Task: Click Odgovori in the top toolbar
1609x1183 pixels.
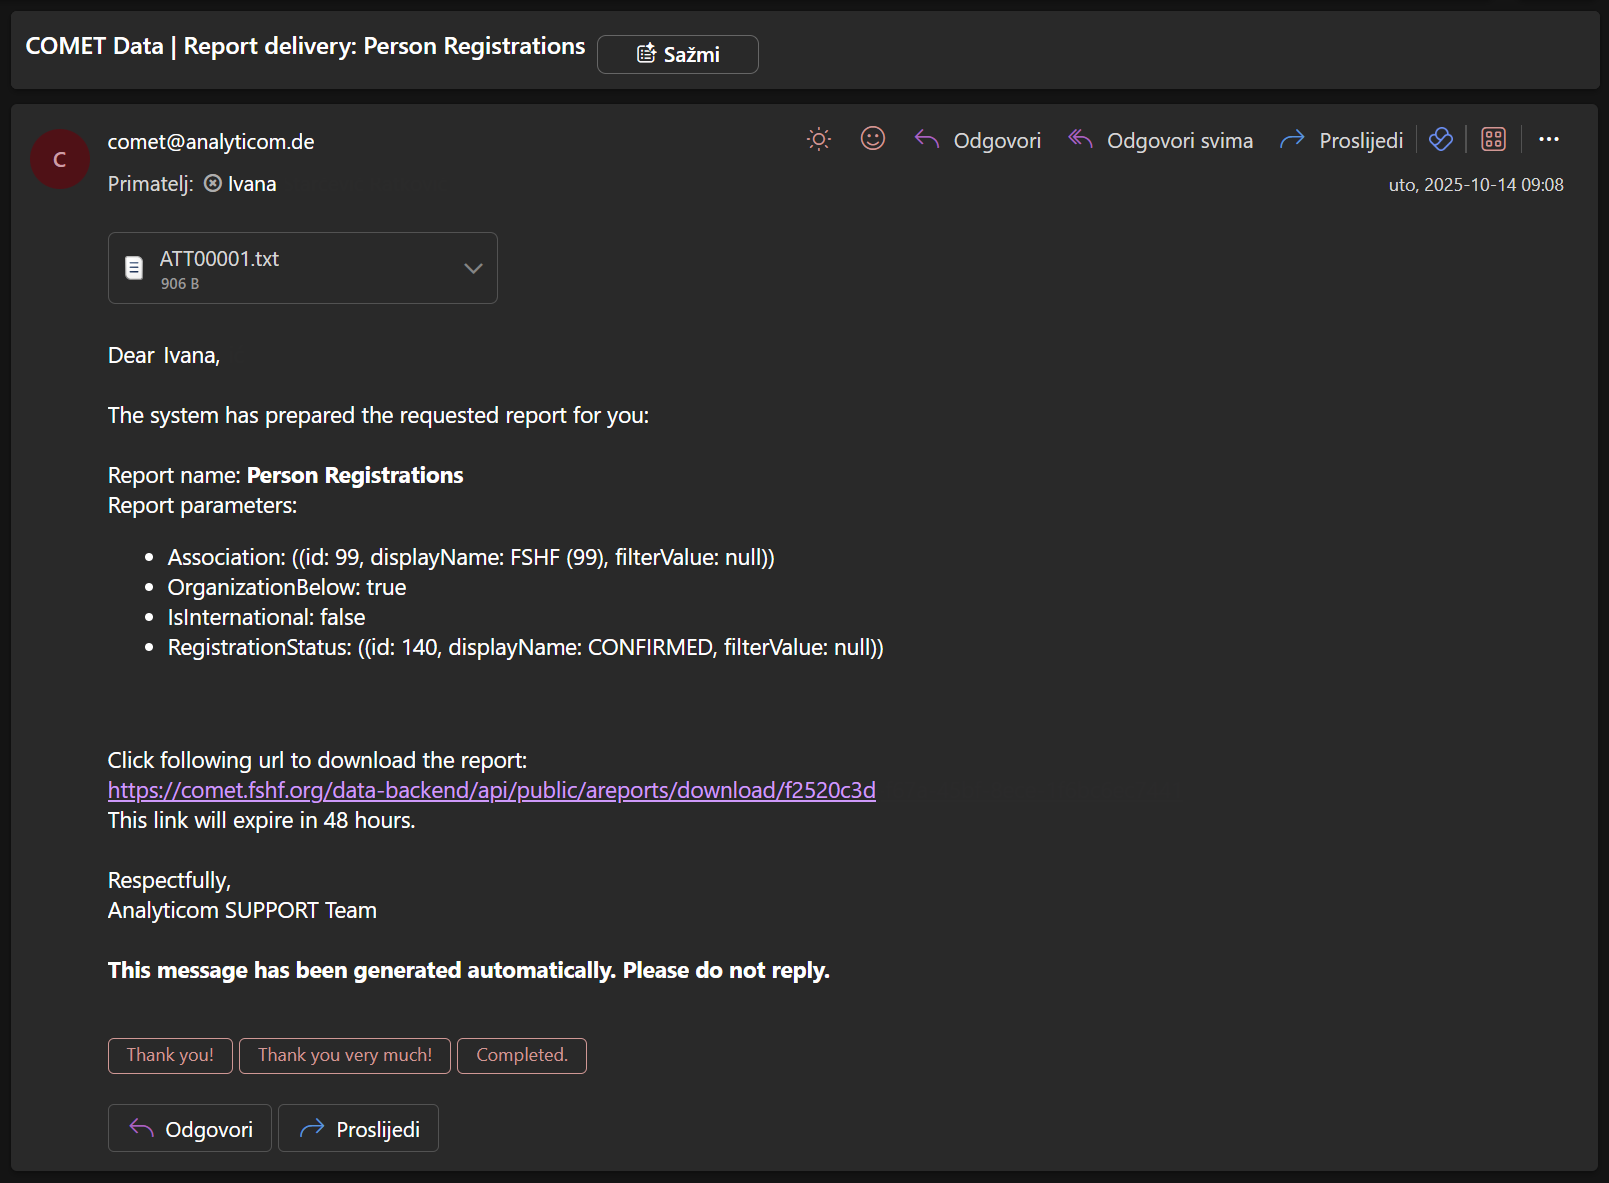Action: pos(978,141)
